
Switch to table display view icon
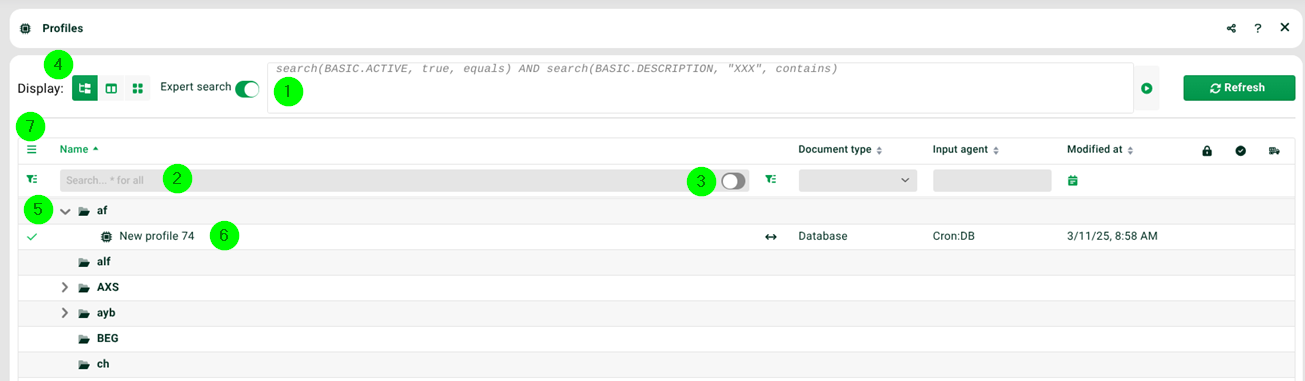pos(111,88)
